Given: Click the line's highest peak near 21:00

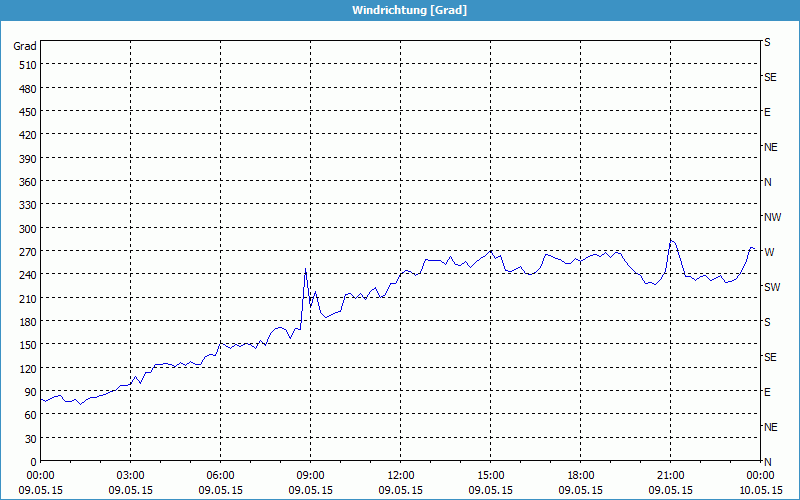Looking at the screenshot, I should click(x=672, y=240).
